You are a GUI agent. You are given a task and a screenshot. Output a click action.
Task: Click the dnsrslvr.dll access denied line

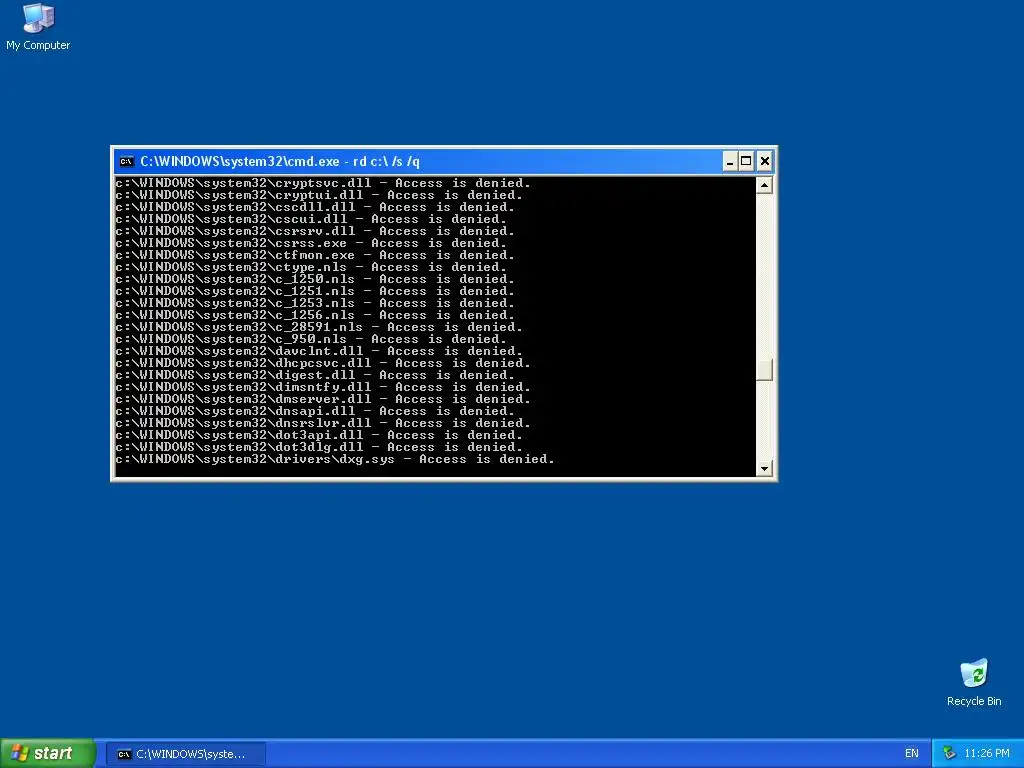point(323,423)
